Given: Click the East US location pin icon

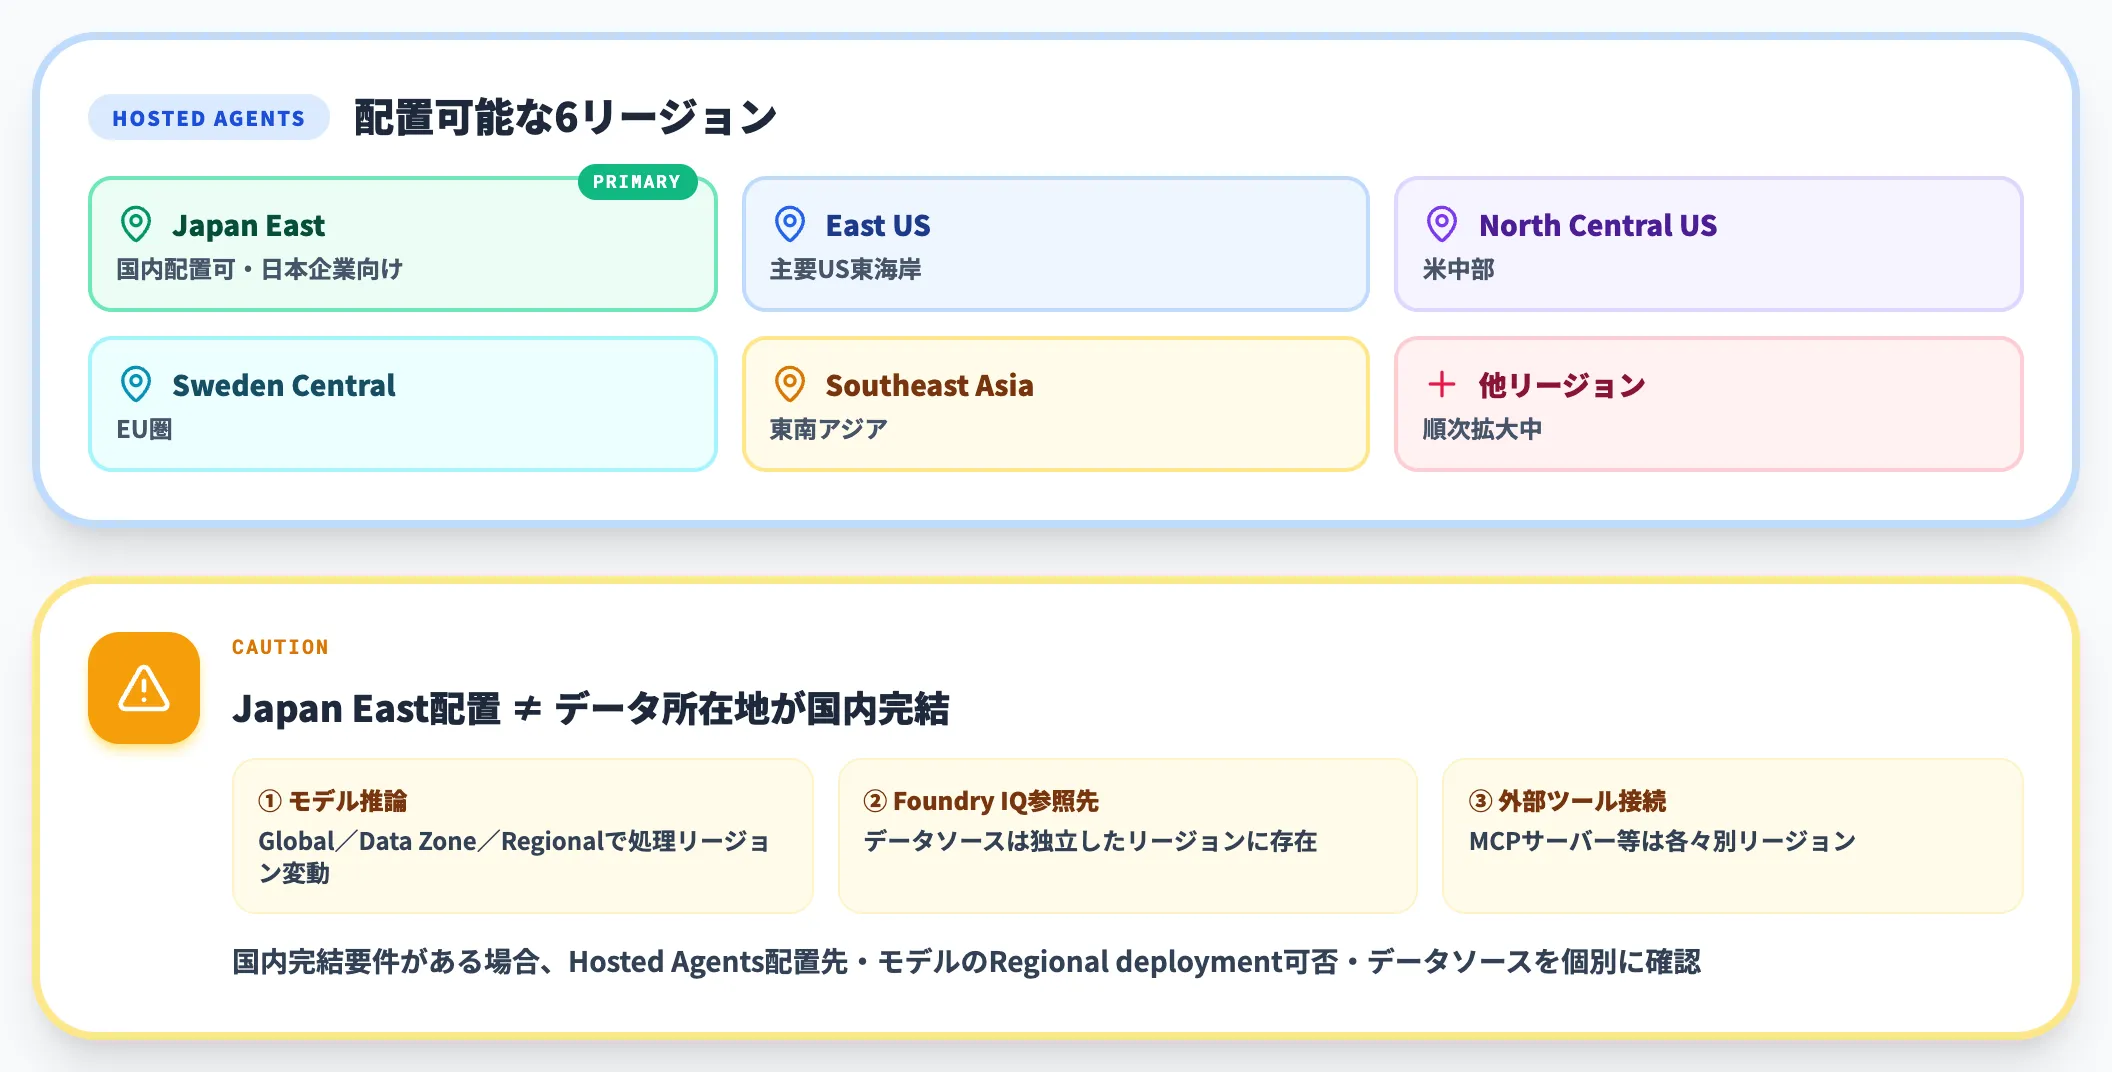Looking at the screenshot, I should point(790,224).
